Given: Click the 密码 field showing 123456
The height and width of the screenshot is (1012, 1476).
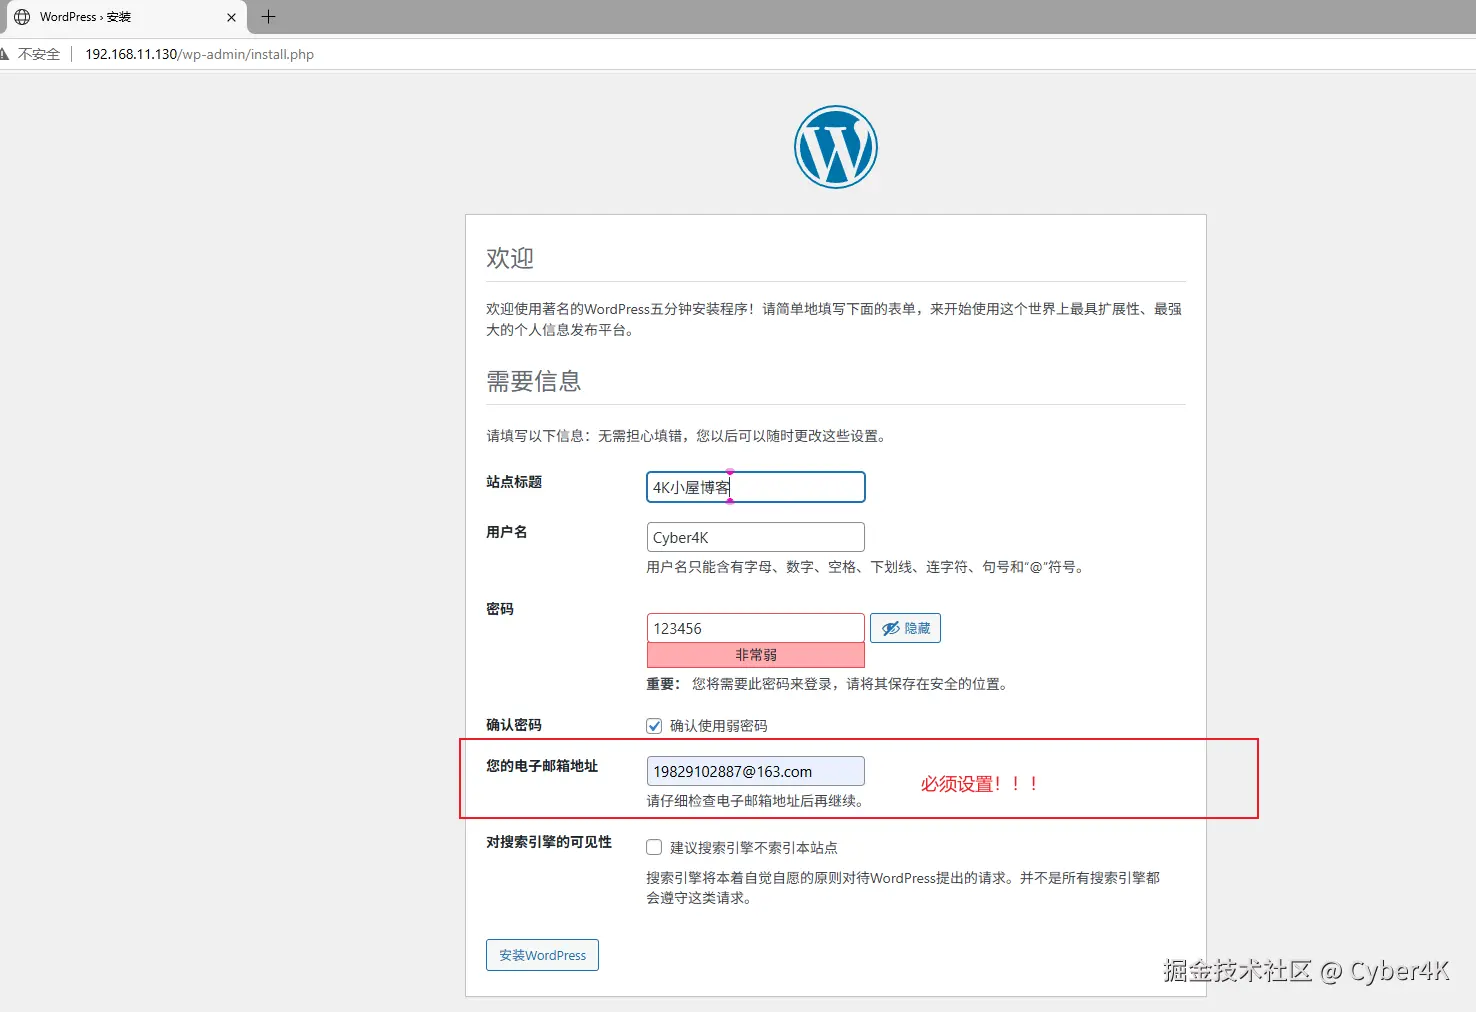Looking at the screenshot, I should click(x=756, y=628).
